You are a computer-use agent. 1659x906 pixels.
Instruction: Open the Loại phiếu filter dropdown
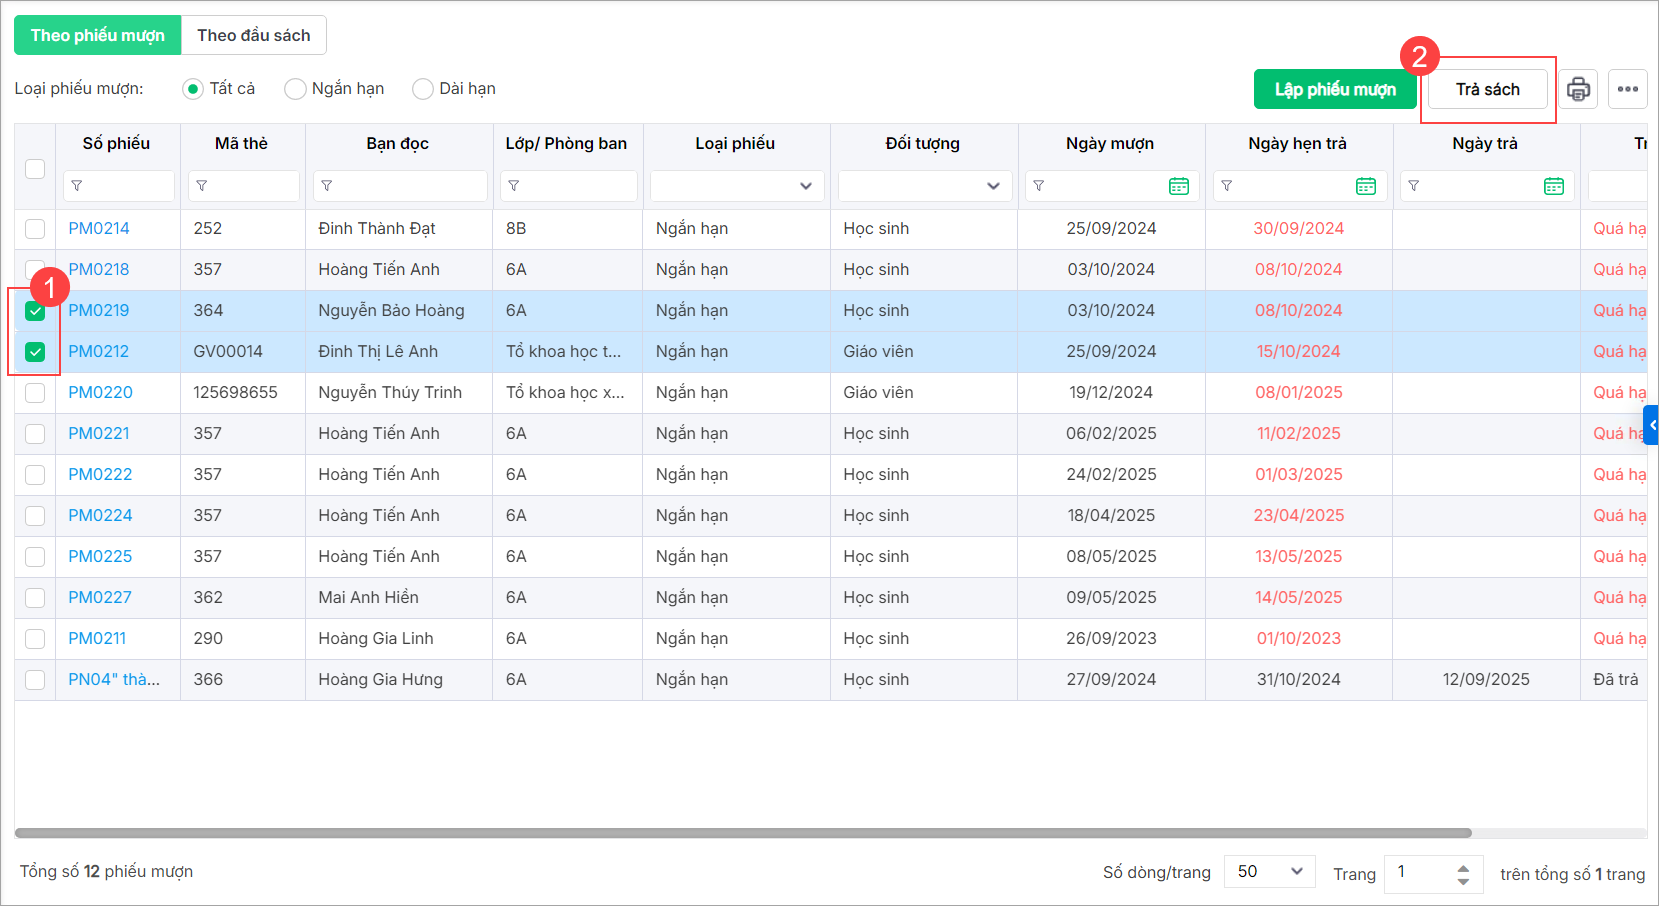coord(736,186)
